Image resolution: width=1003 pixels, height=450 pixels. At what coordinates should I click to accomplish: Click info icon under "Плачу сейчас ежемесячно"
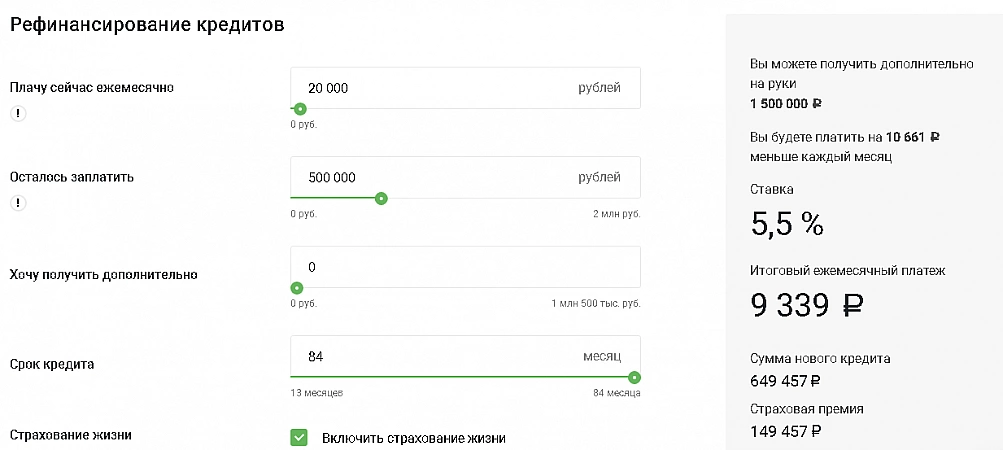coord(17,113)
